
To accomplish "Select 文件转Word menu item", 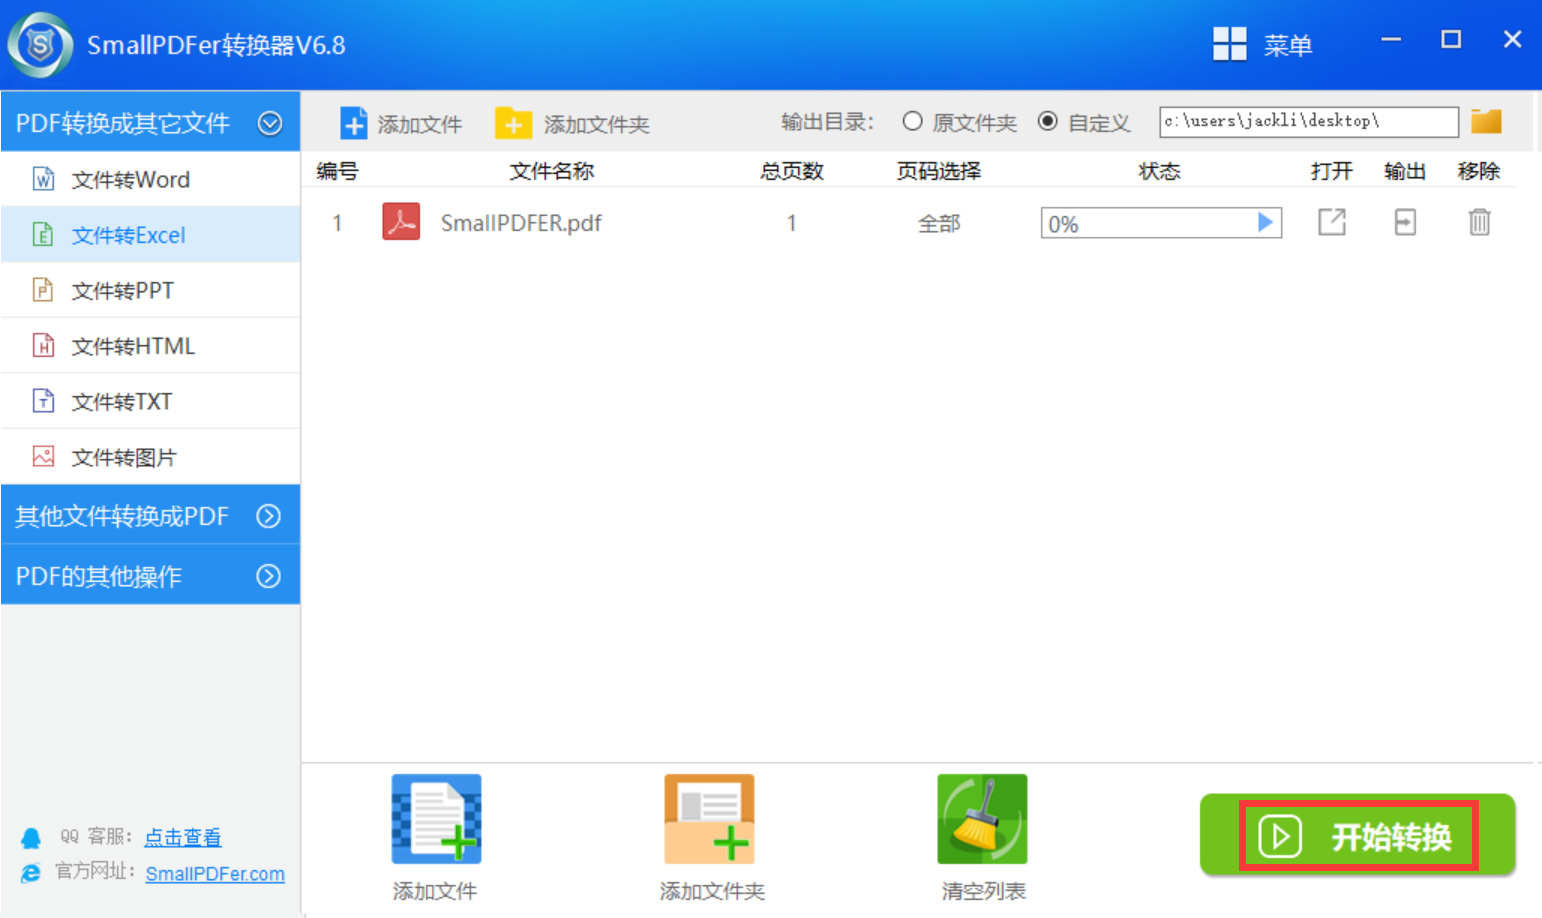I will [x=150, y=179].
